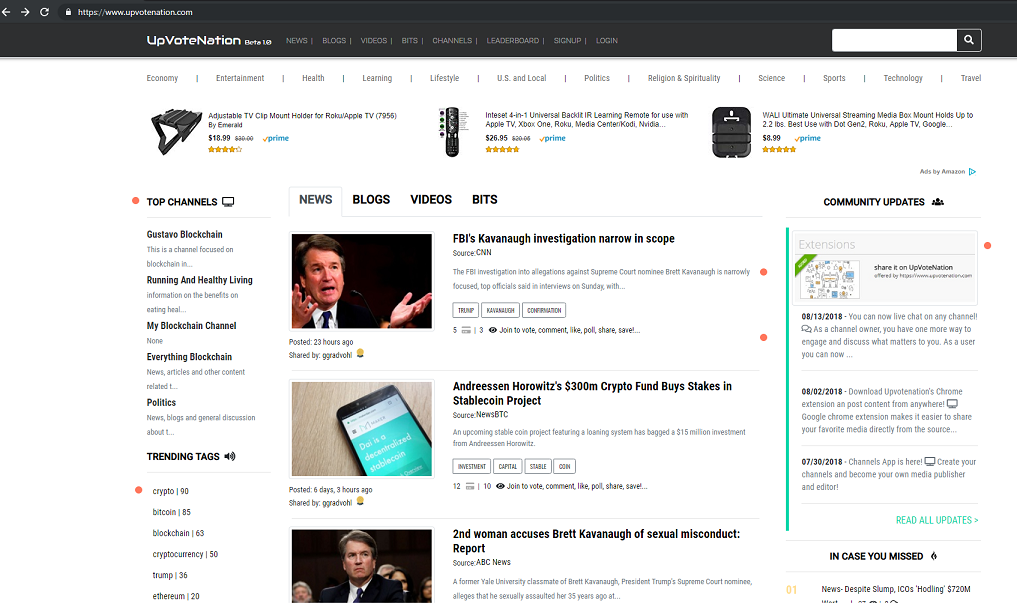Click the browser forward arrow
Image resolution: width=1017 pixels, height=604 pixels.
25,12
